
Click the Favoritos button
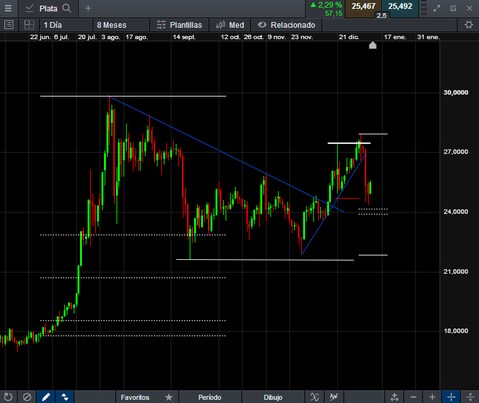tap(135, 397)
